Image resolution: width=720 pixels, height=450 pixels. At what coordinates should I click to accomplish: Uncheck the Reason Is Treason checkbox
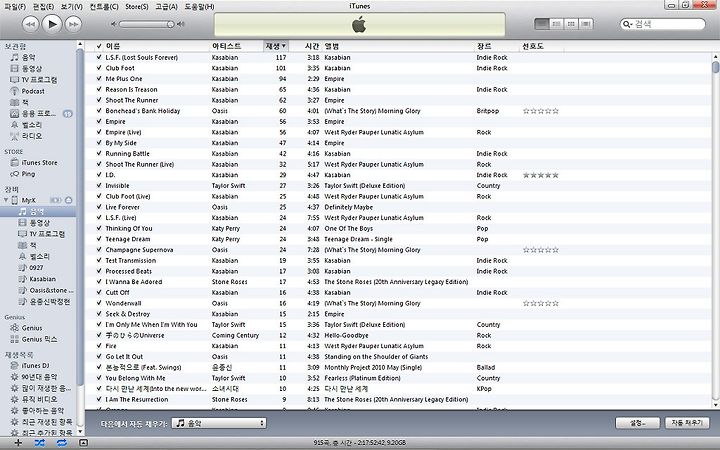coord(99,89)
